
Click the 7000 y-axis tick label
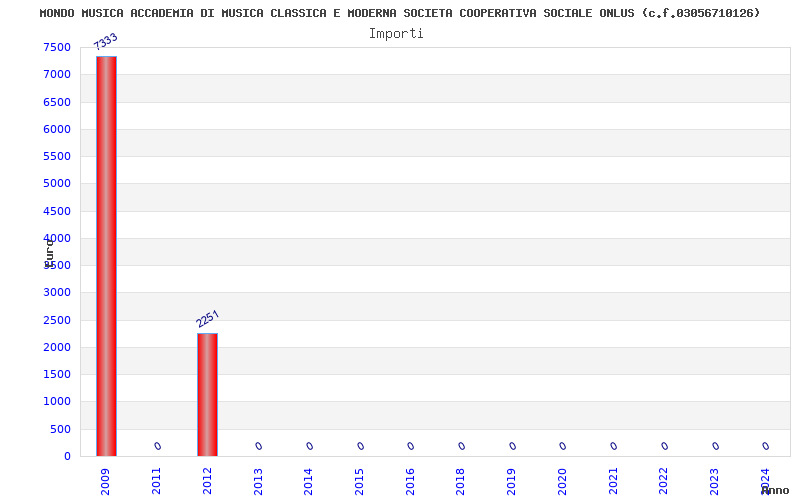pyautogui.click(x=57, y=74)
